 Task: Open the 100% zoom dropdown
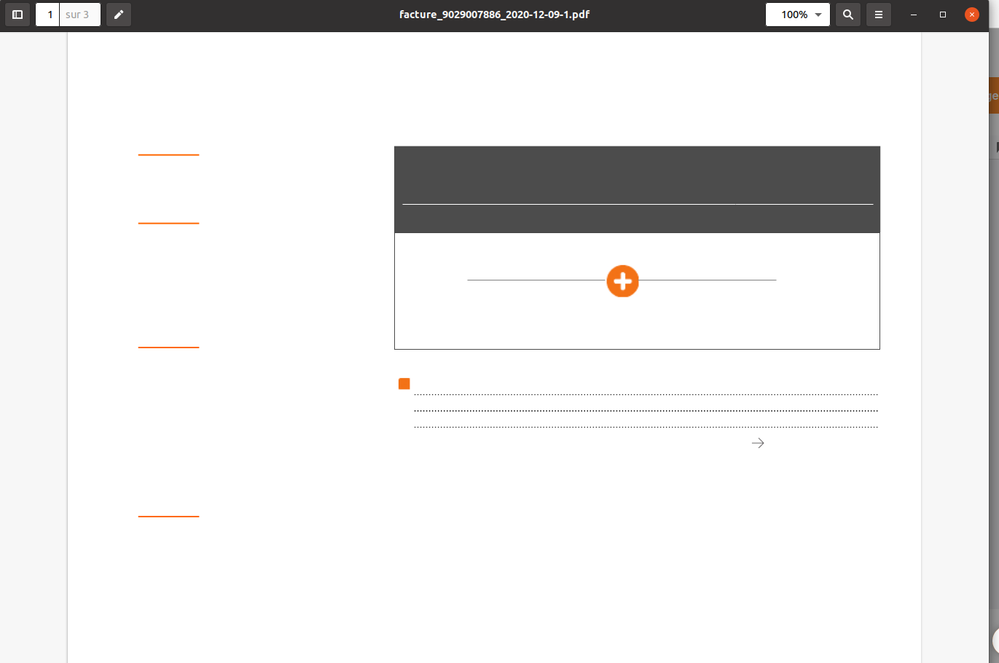point(798,15)
